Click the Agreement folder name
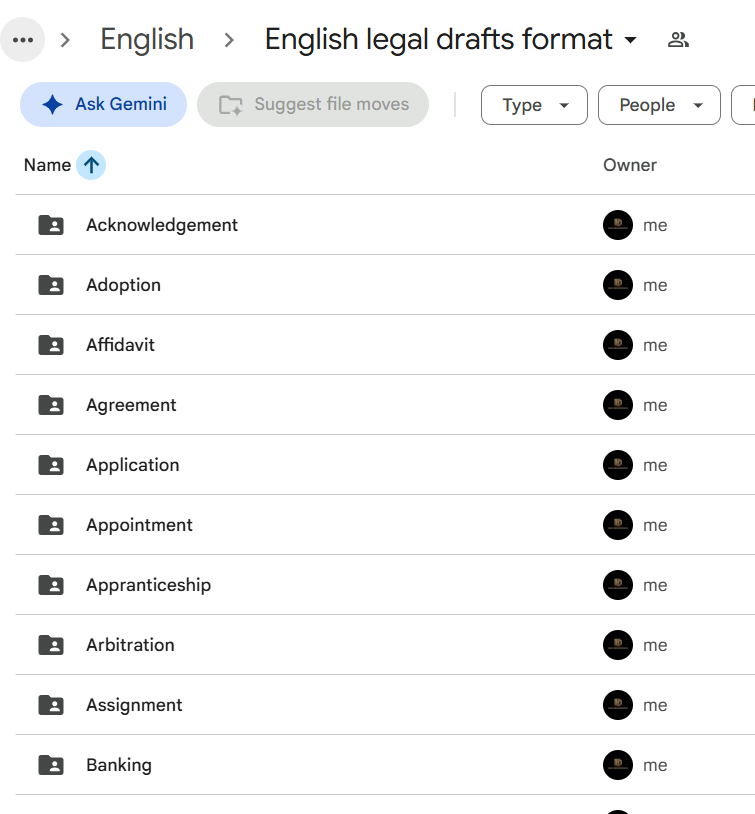Image resolution: width=755 pixels, height=814 pixels. [x=131, y=405]
